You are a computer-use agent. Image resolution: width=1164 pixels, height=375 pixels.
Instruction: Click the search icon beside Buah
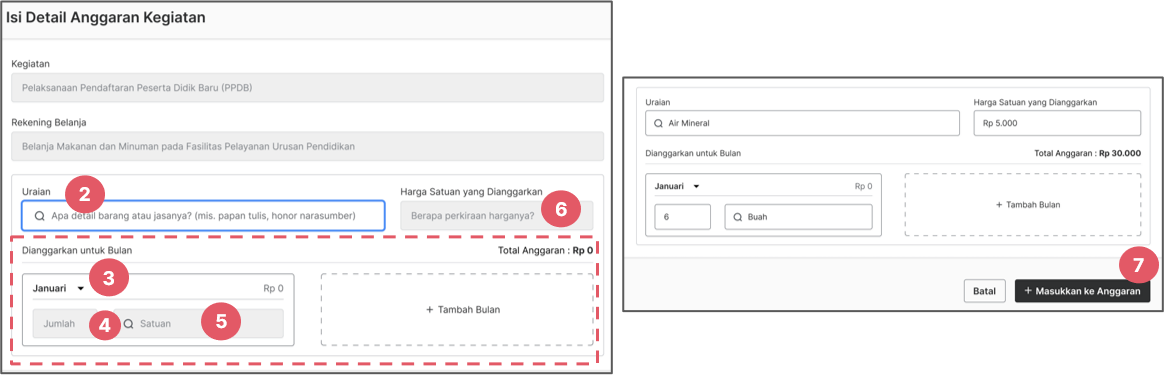click(738, 218)
